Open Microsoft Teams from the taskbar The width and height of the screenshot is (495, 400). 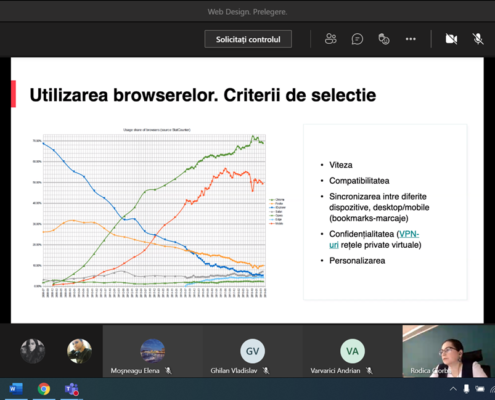[72, 389]
